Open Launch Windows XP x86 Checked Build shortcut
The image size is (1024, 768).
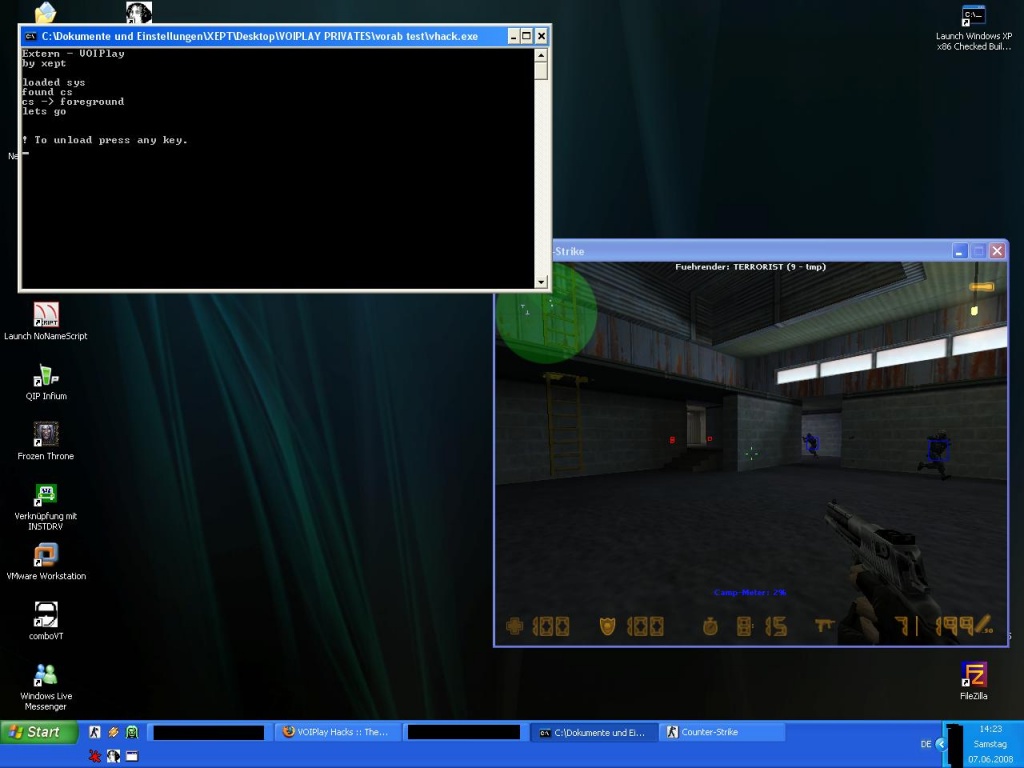[x=973, y=17]
